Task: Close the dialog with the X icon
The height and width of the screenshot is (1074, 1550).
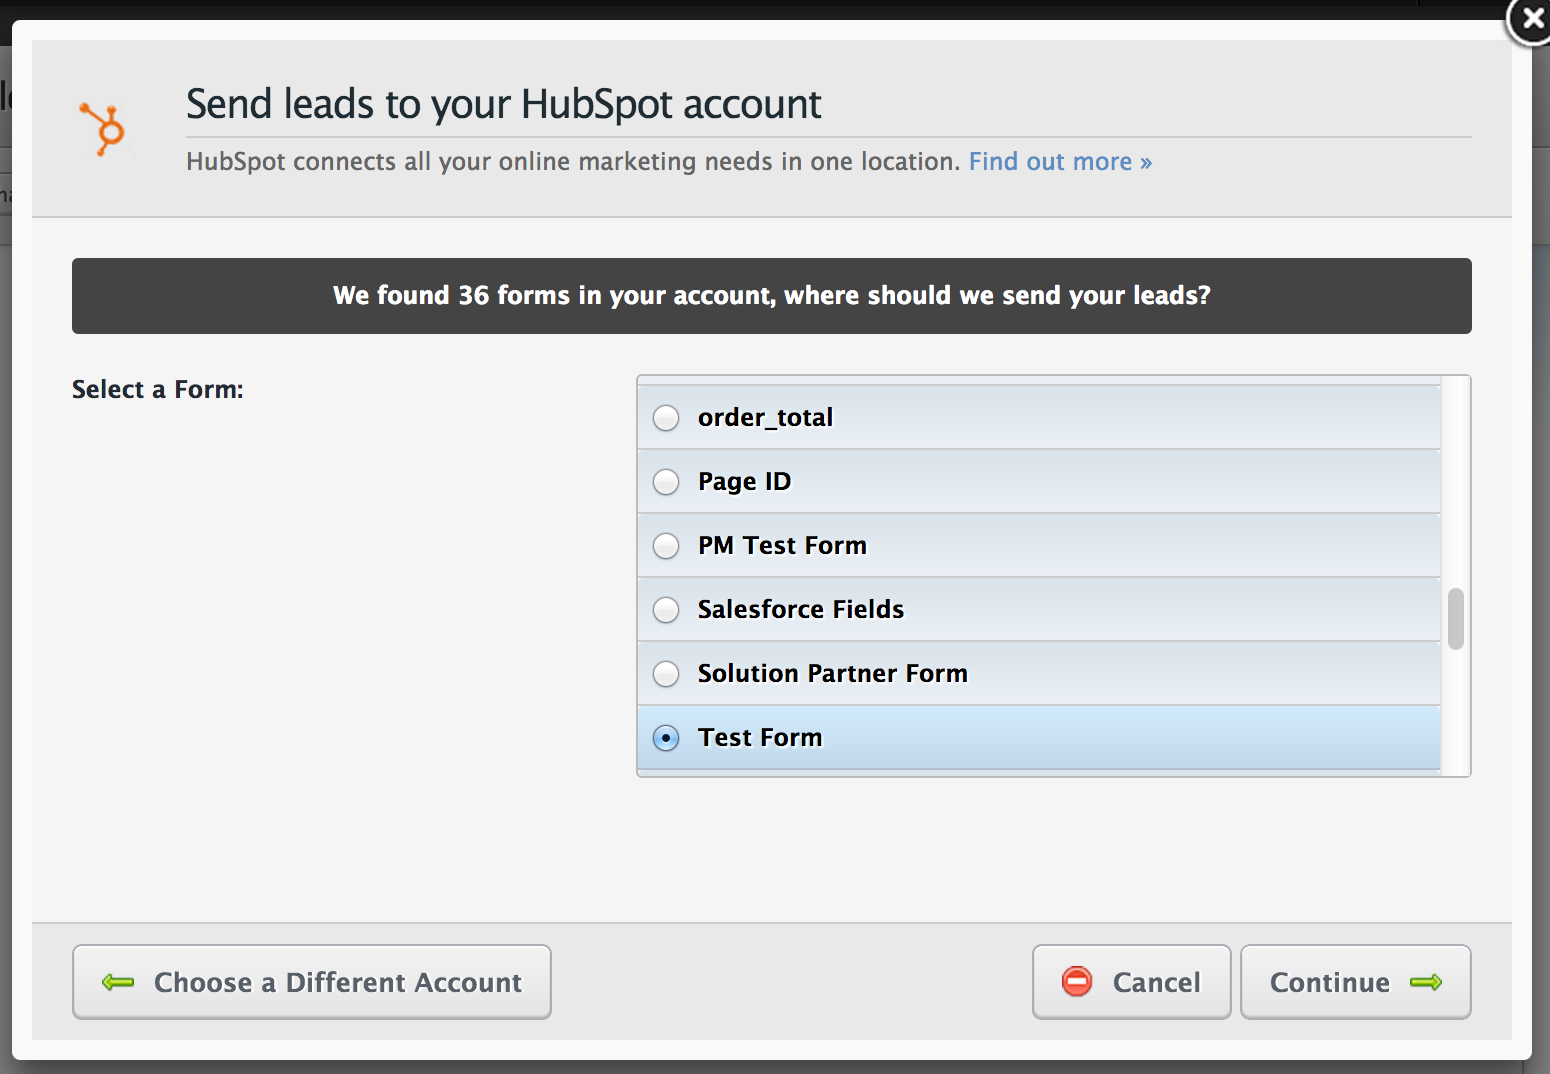Action: (1530, 20)
